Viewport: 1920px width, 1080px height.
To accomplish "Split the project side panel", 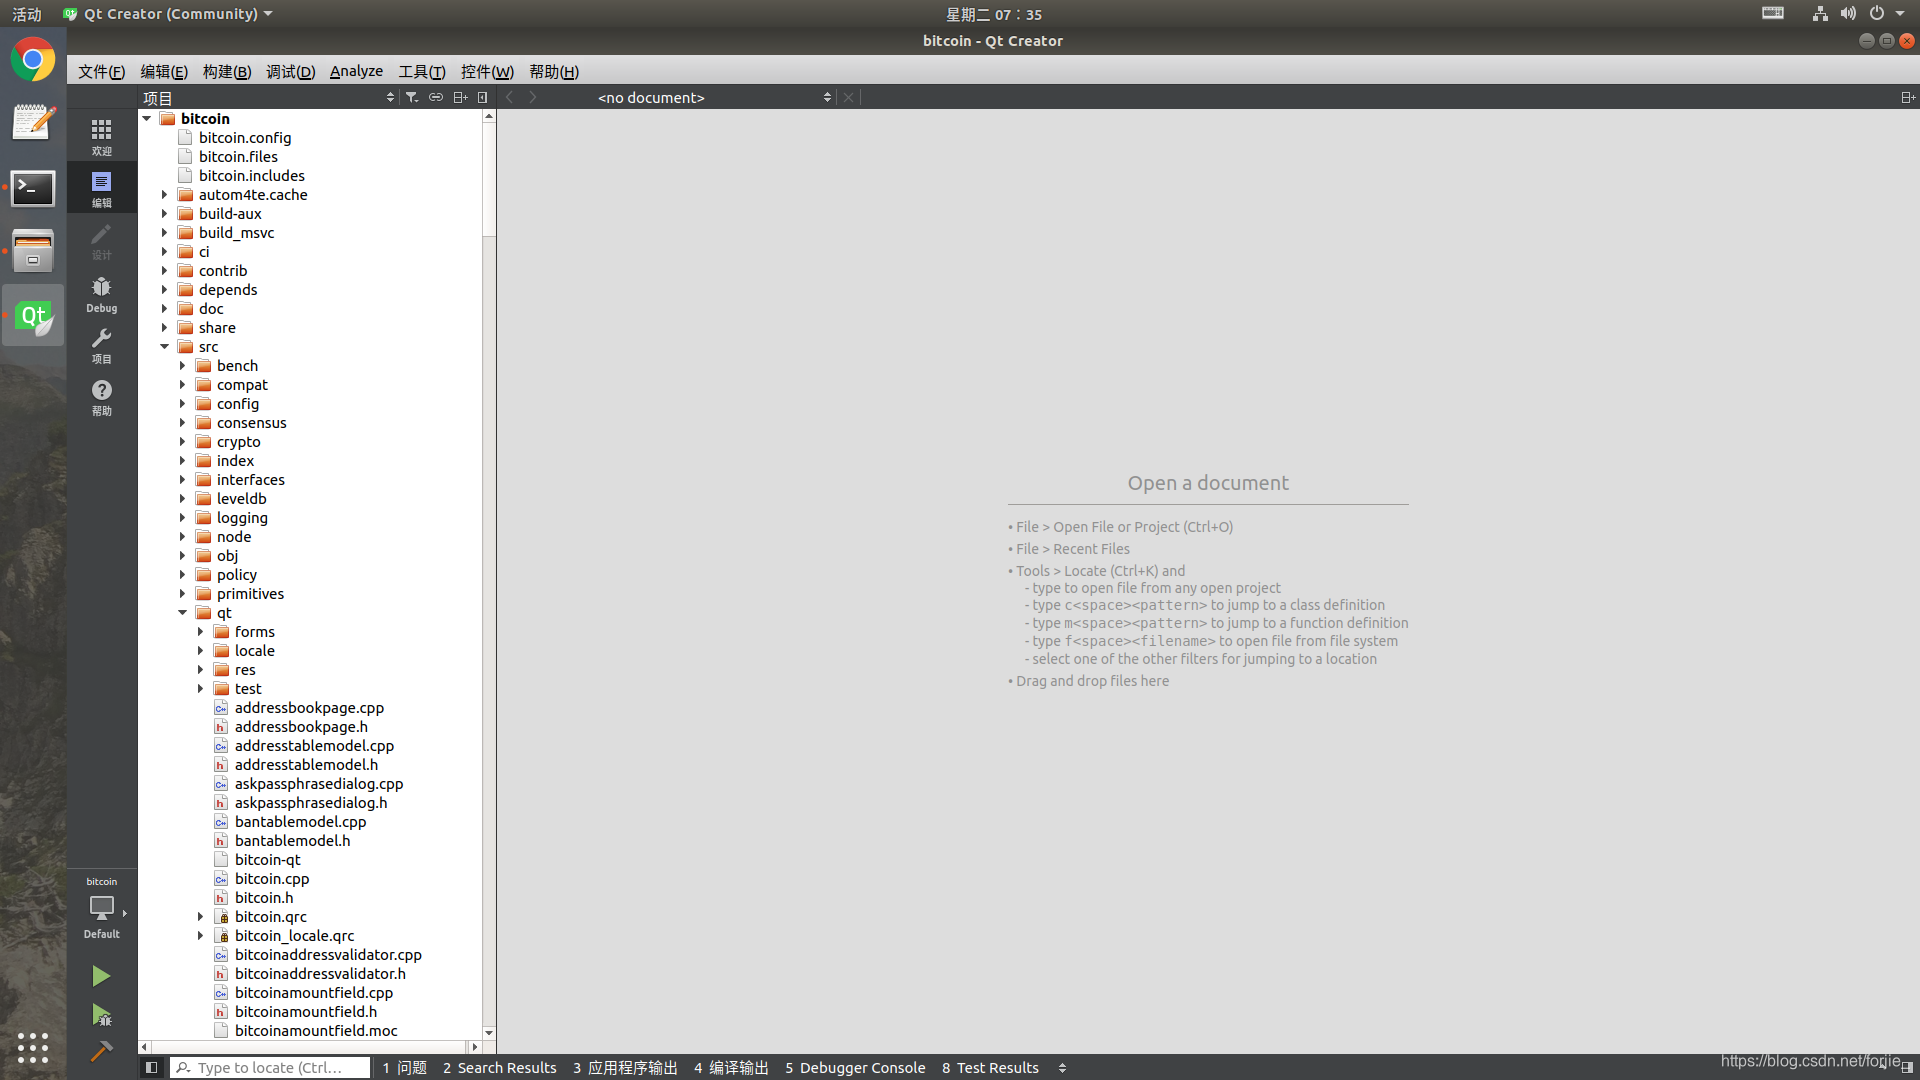I will pyautogui.click(x=460, y=97).
